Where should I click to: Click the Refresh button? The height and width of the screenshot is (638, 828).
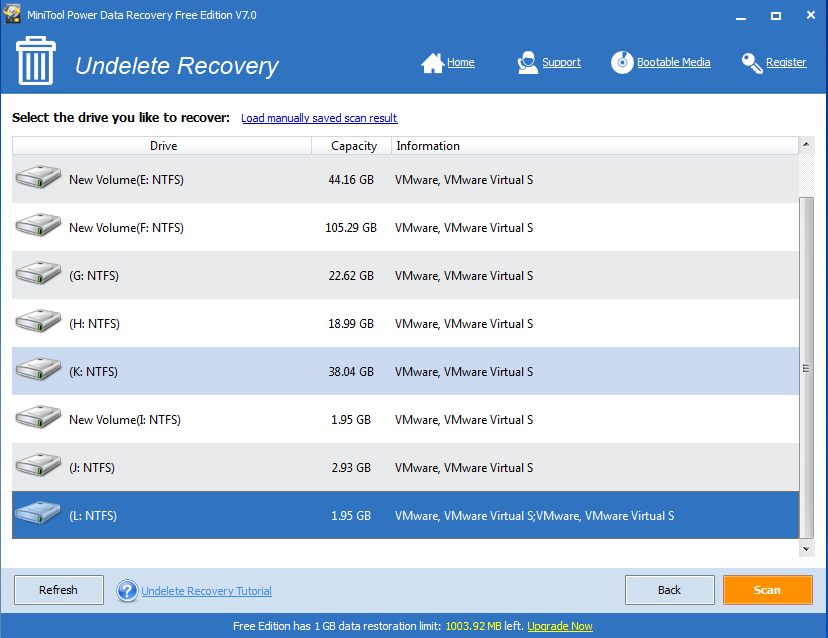[x=59, y=590]
